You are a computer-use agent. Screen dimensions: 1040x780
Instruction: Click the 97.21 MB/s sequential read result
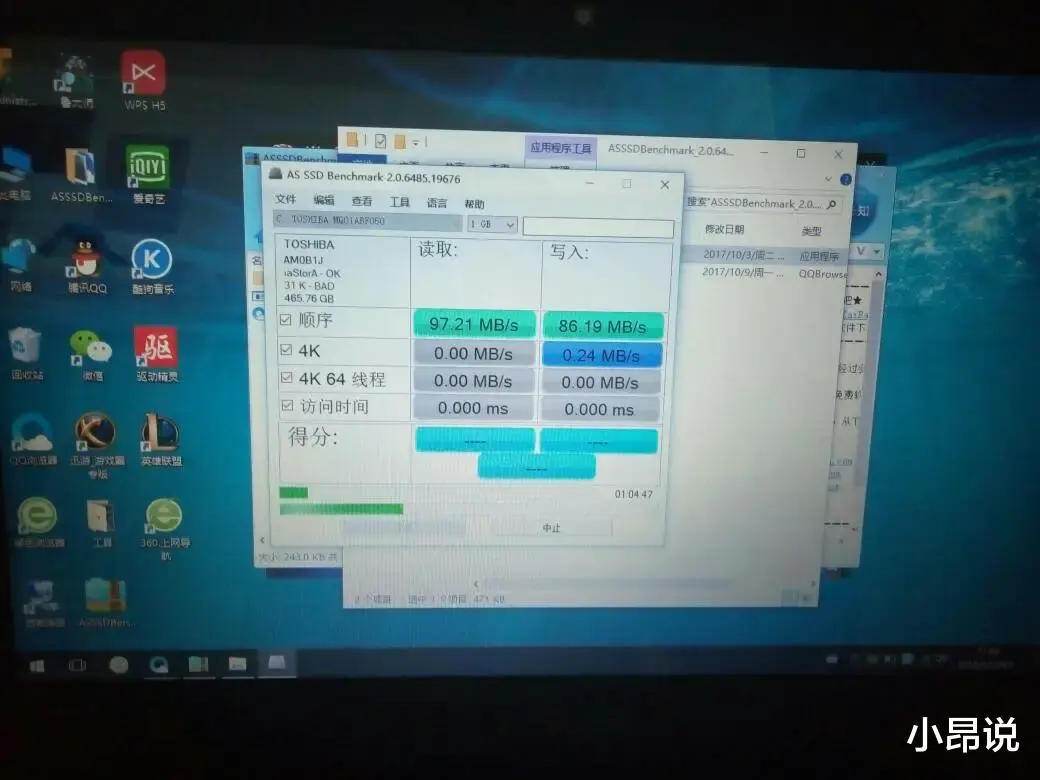click(474, 324)
